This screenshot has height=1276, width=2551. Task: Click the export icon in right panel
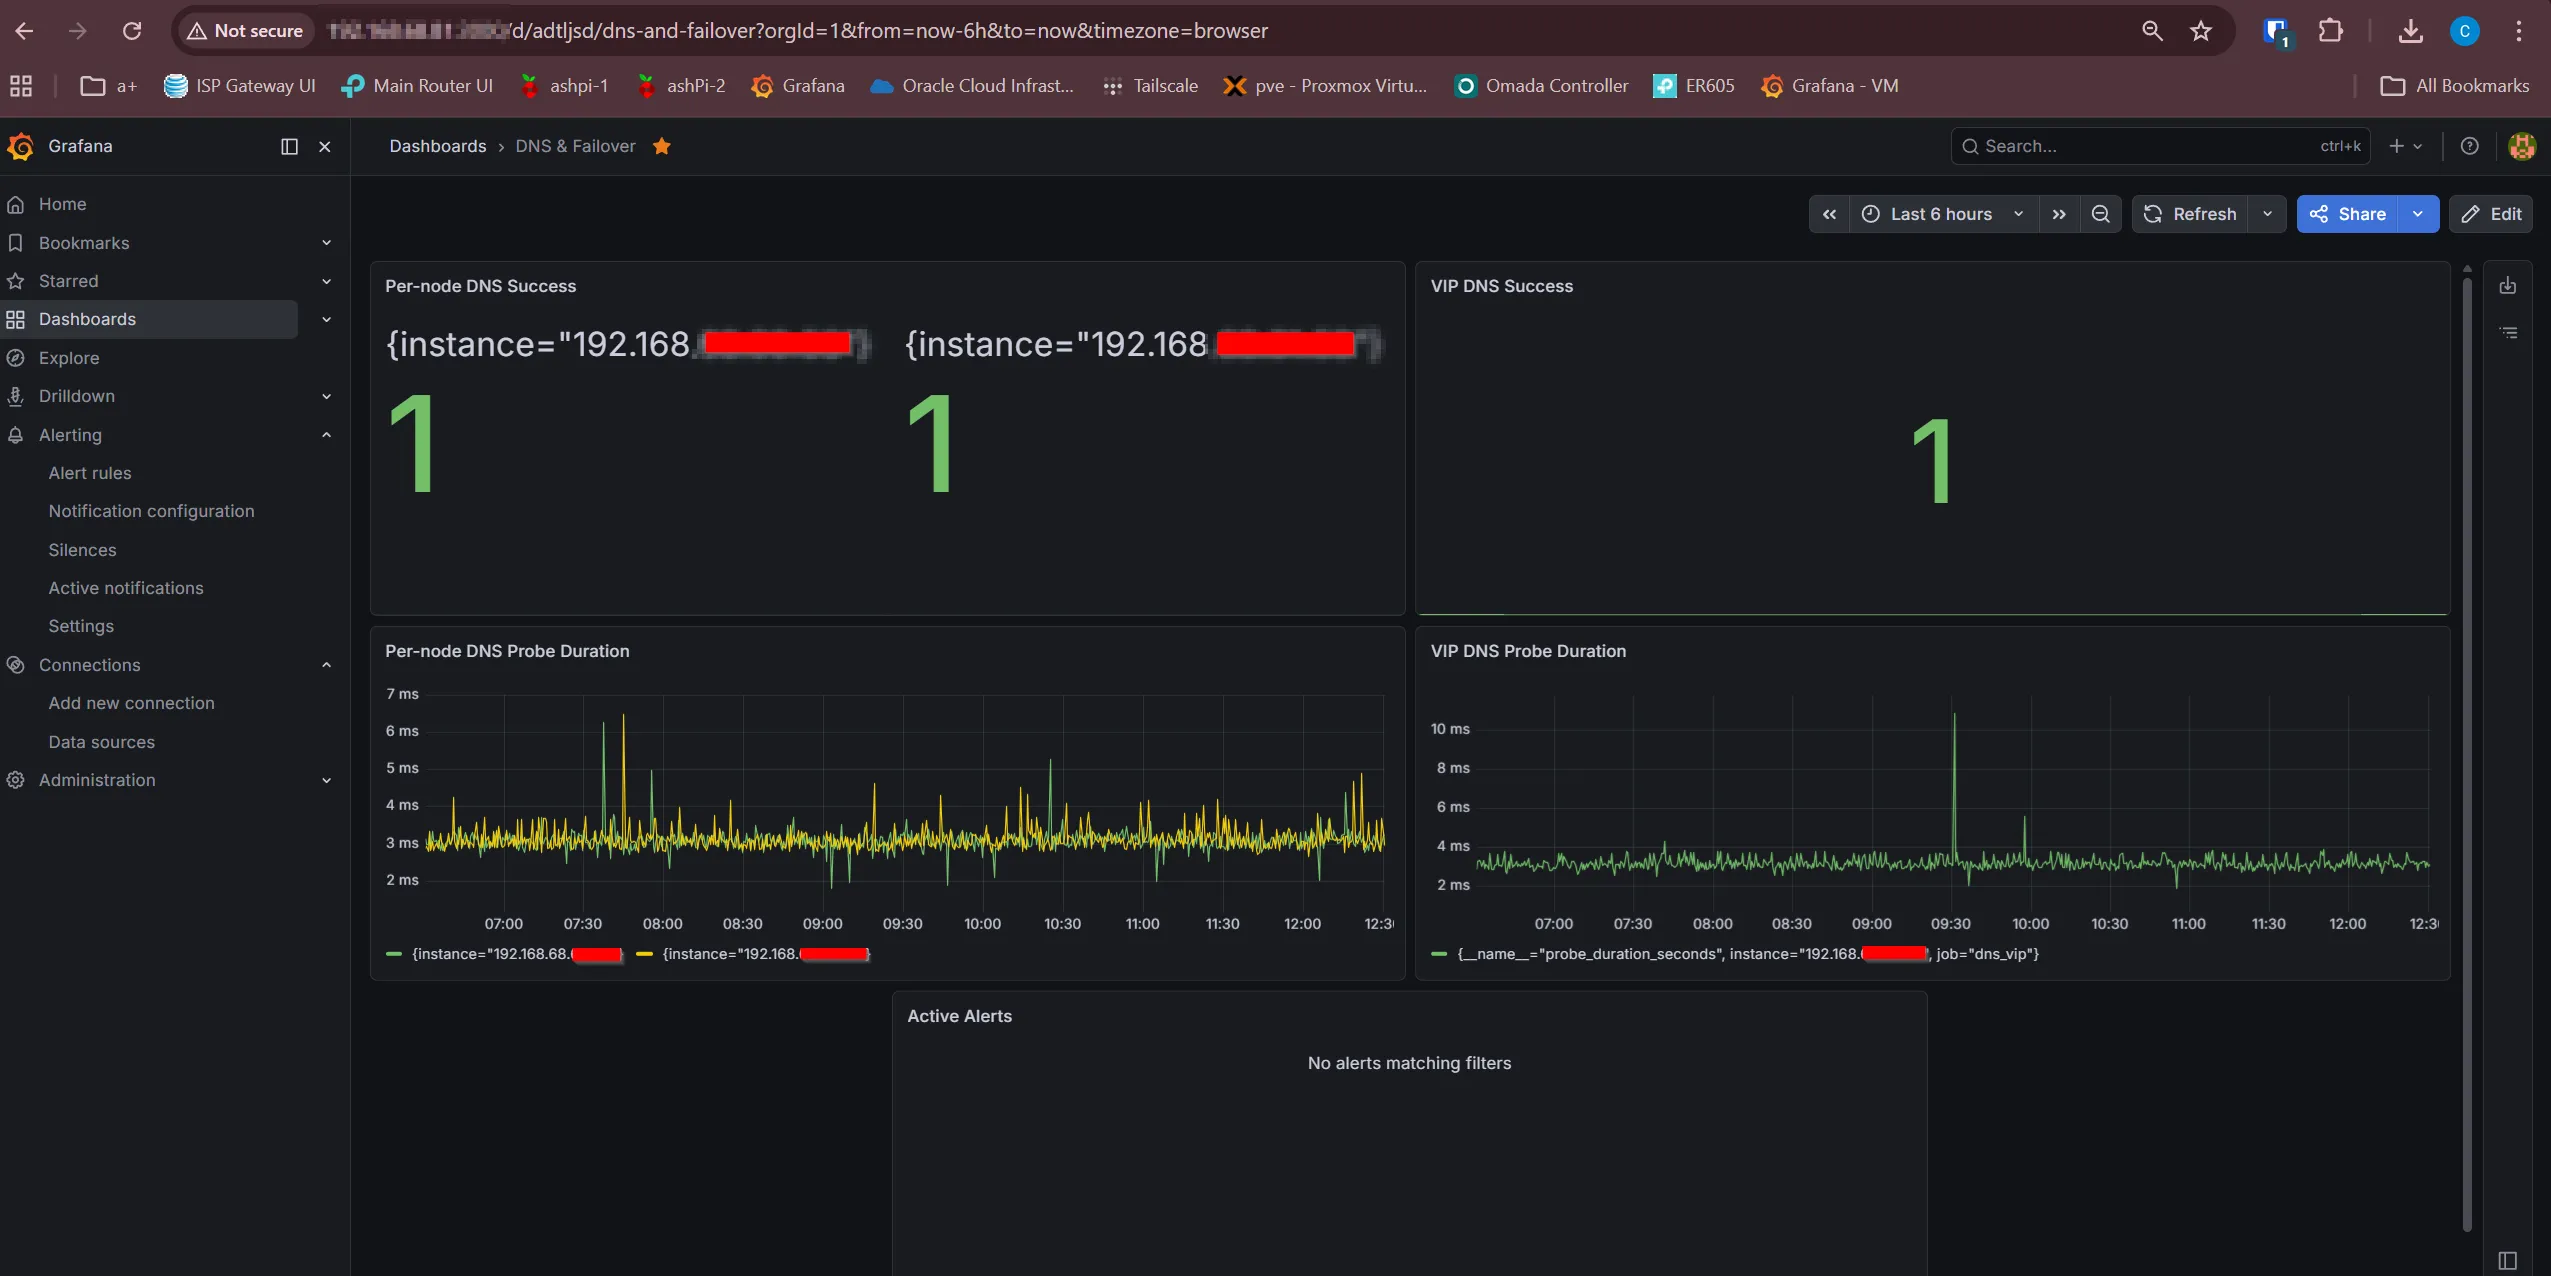(x=2508, y=286)
